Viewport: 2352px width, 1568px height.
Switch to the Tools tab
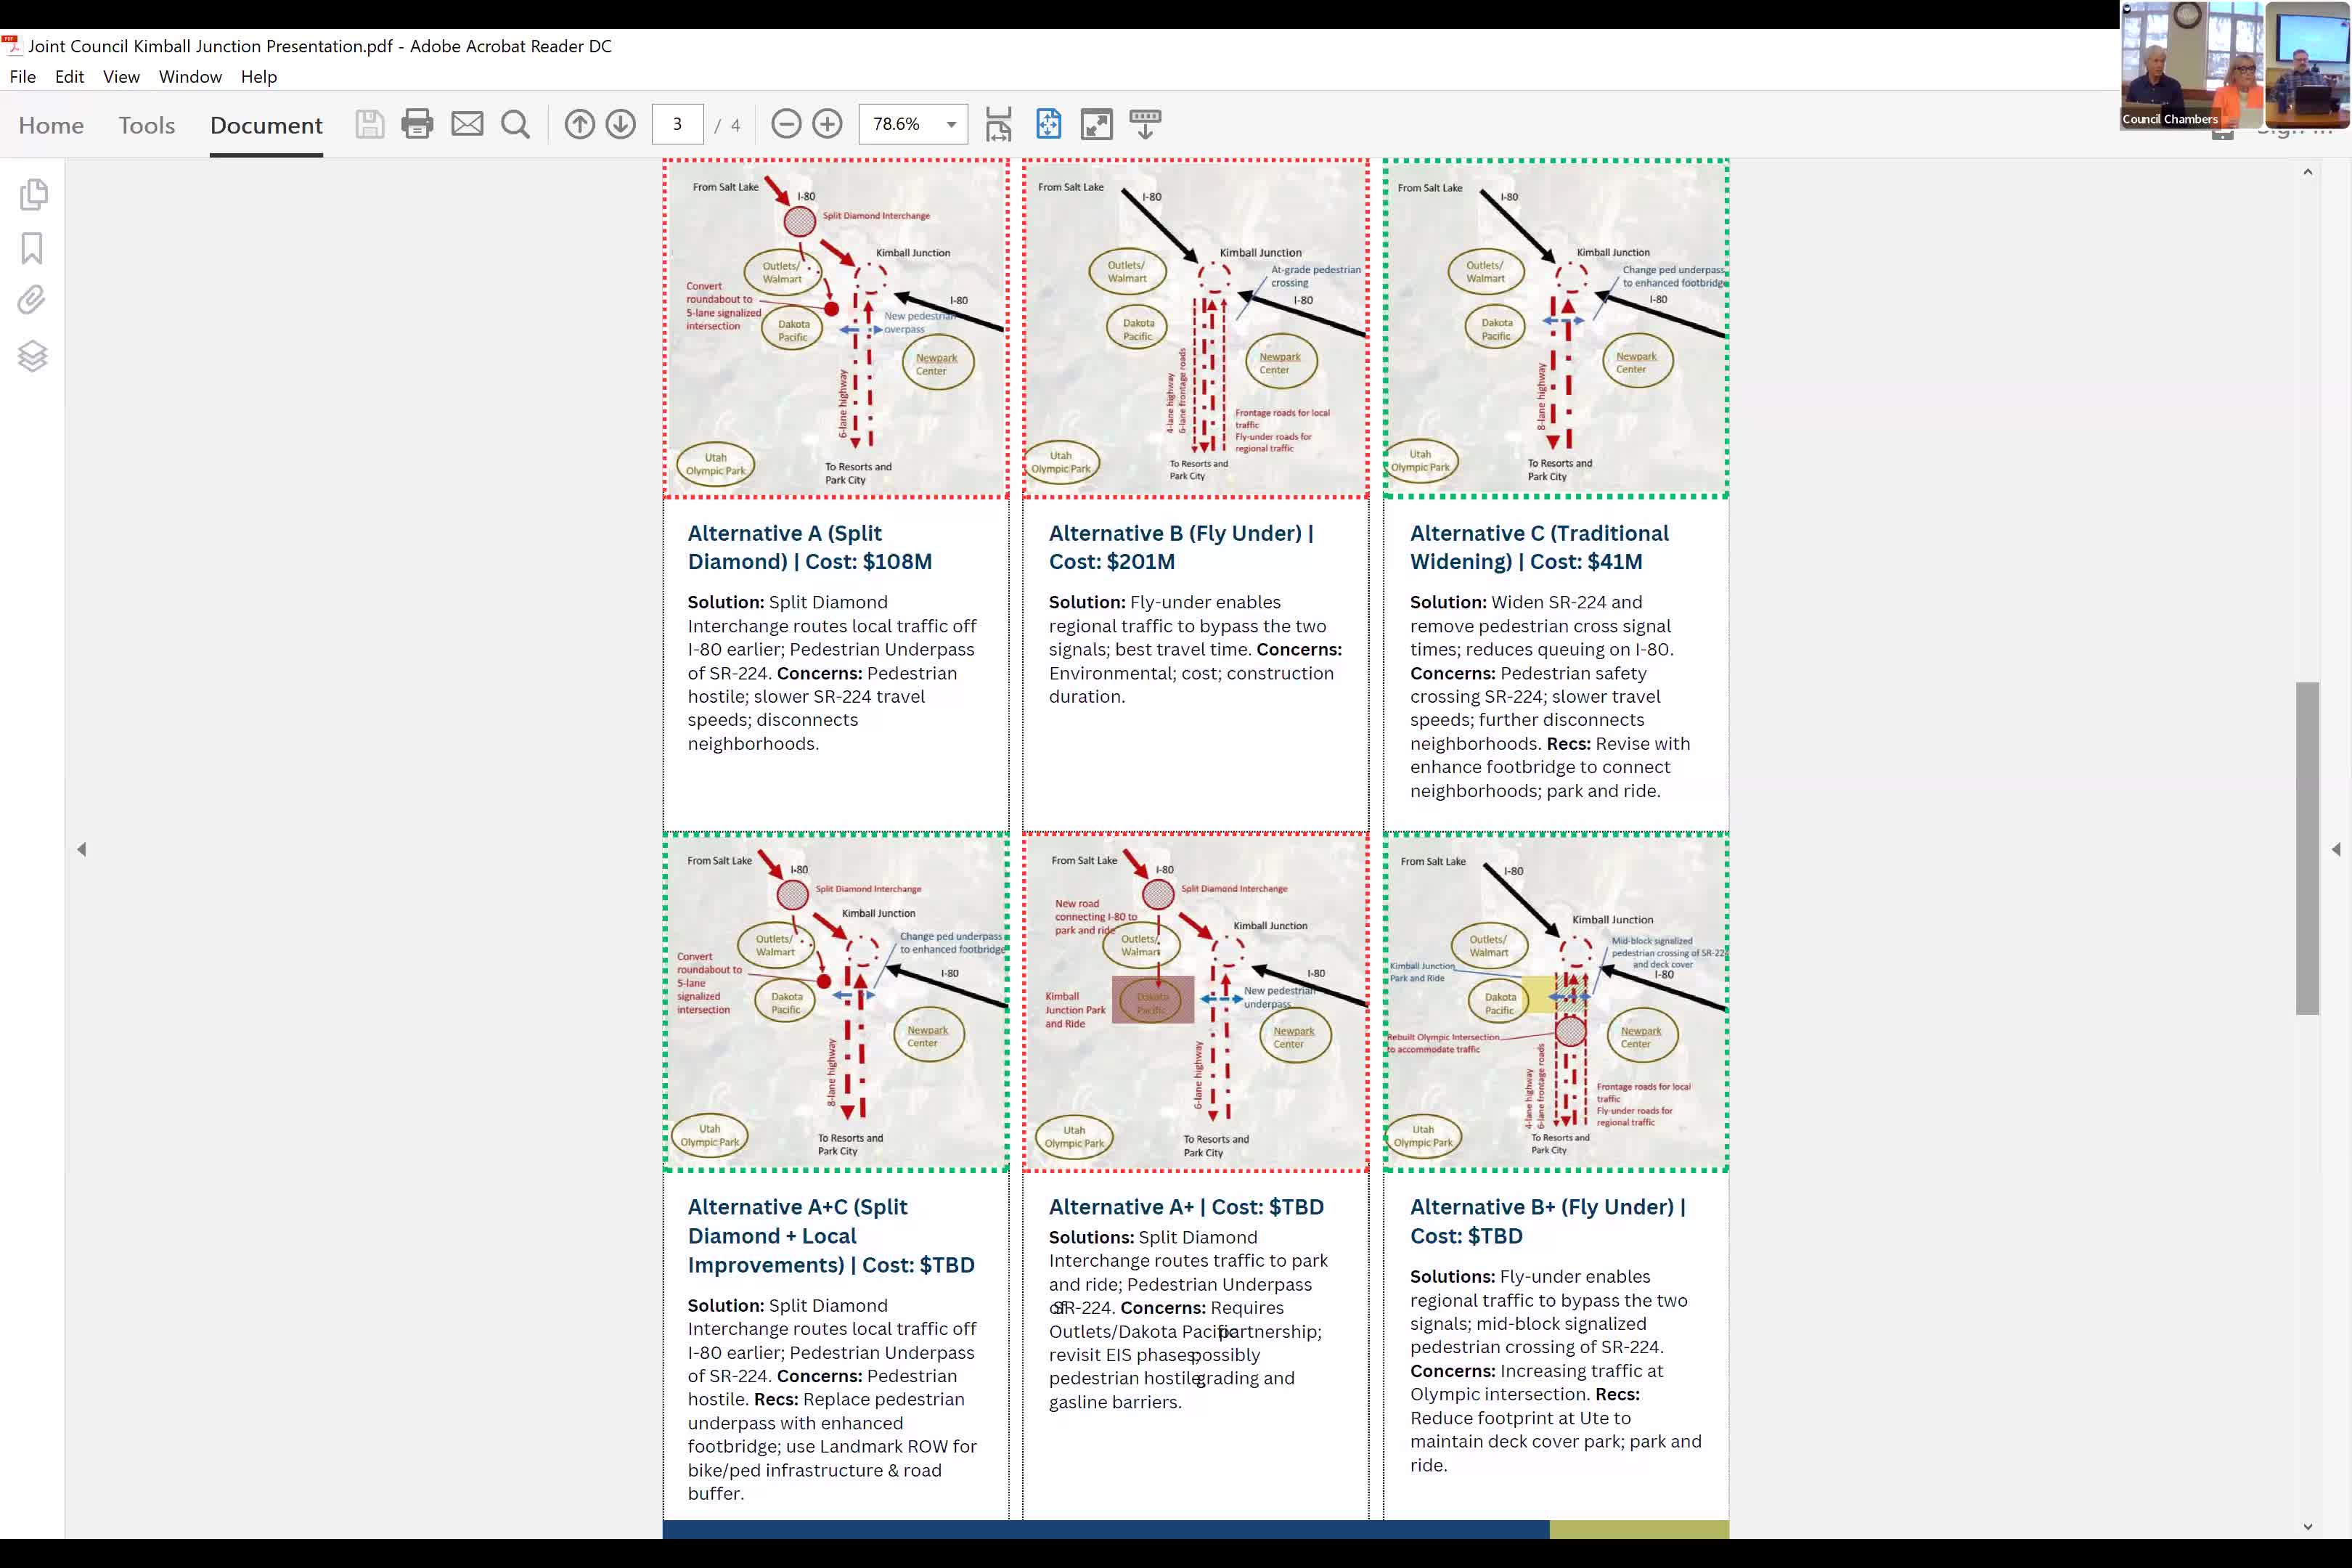pyautogui.click(x=146, y=125)
